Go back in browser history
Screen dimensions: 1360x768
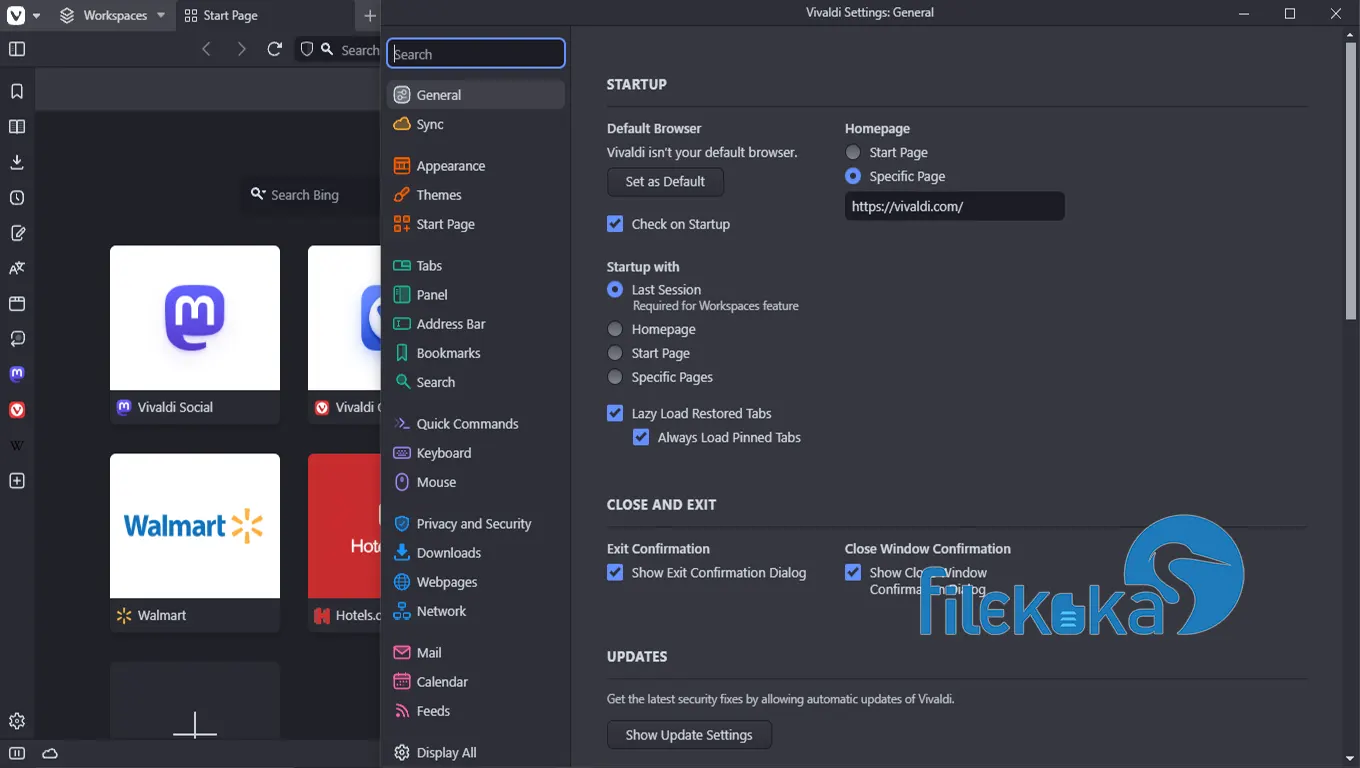coord(206,49)
